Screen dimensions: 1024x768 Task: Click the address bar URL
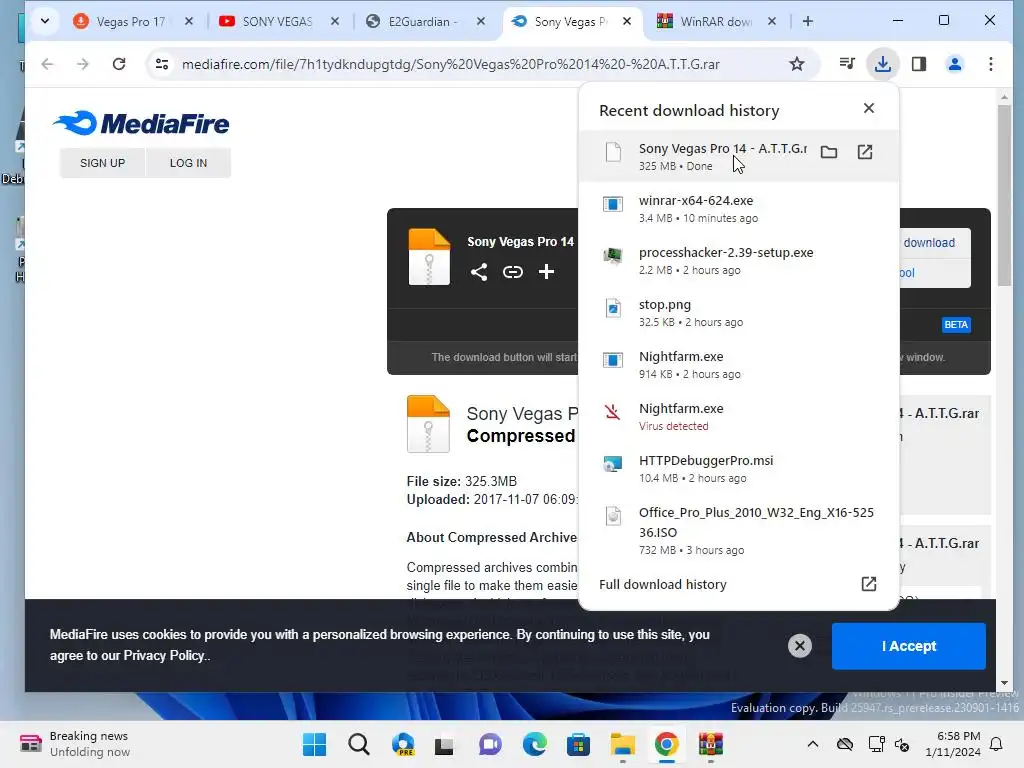(x=451, y=64)
